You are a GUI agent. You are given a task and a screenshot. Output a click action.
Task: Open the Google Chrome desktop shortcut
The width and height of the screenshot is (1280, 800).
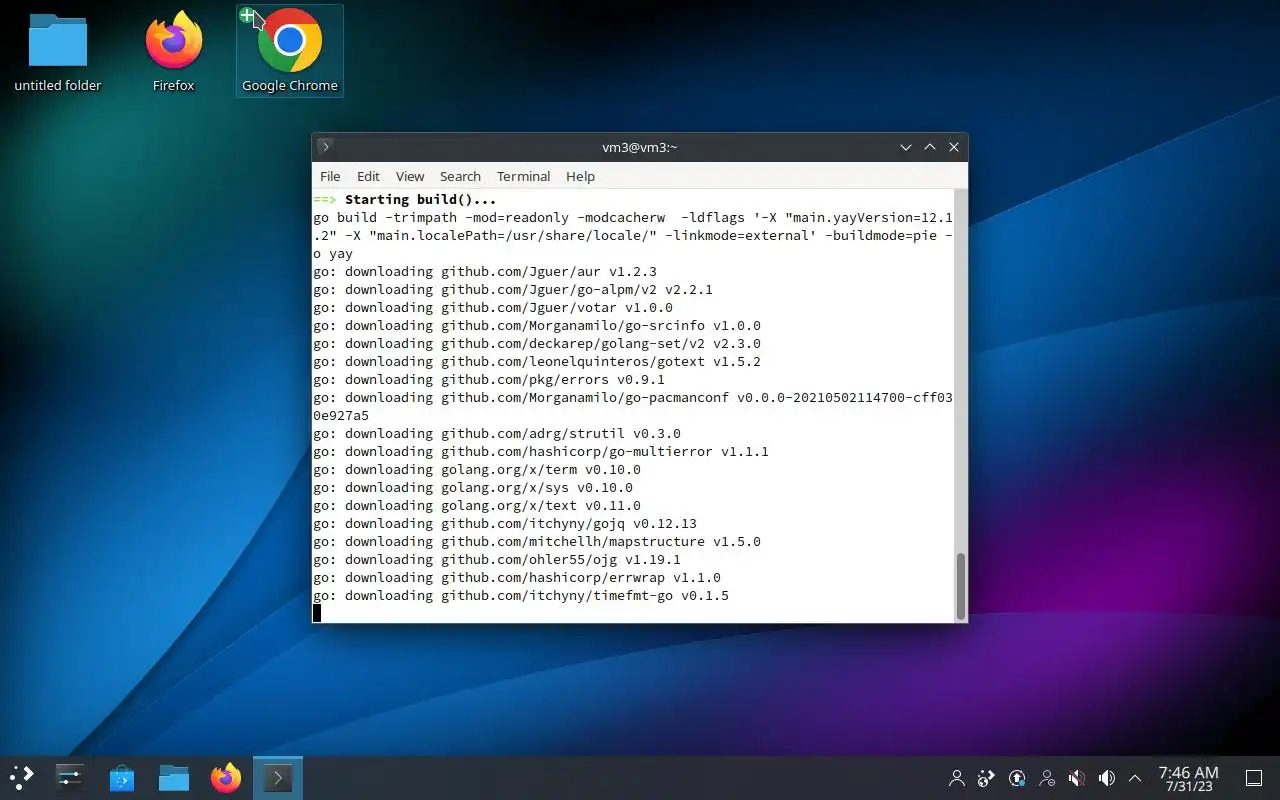click(x=290, y=52)
